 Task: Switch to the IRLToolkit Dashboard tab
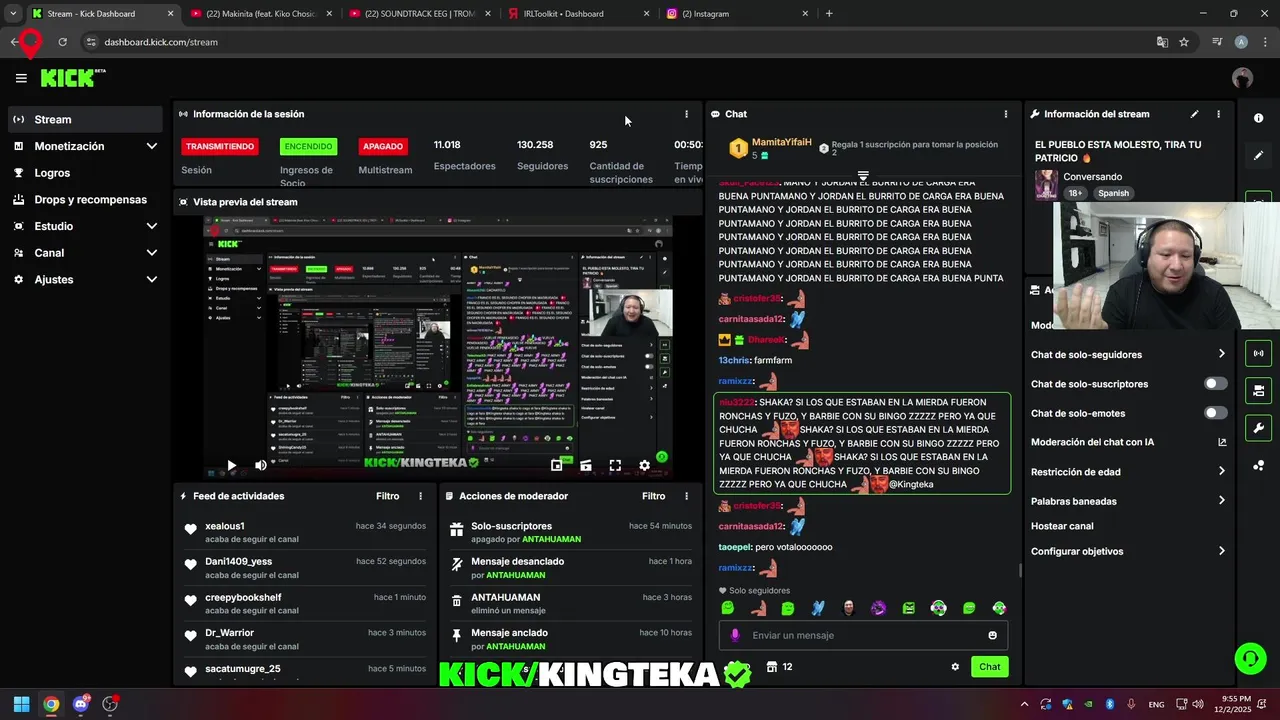[577, 14]
